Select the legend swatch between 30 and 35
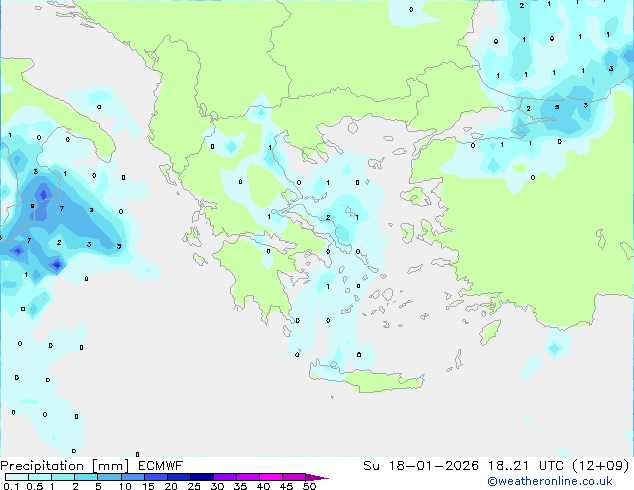The width and height of the screenshot is (634, 490). tap(228, 477)
